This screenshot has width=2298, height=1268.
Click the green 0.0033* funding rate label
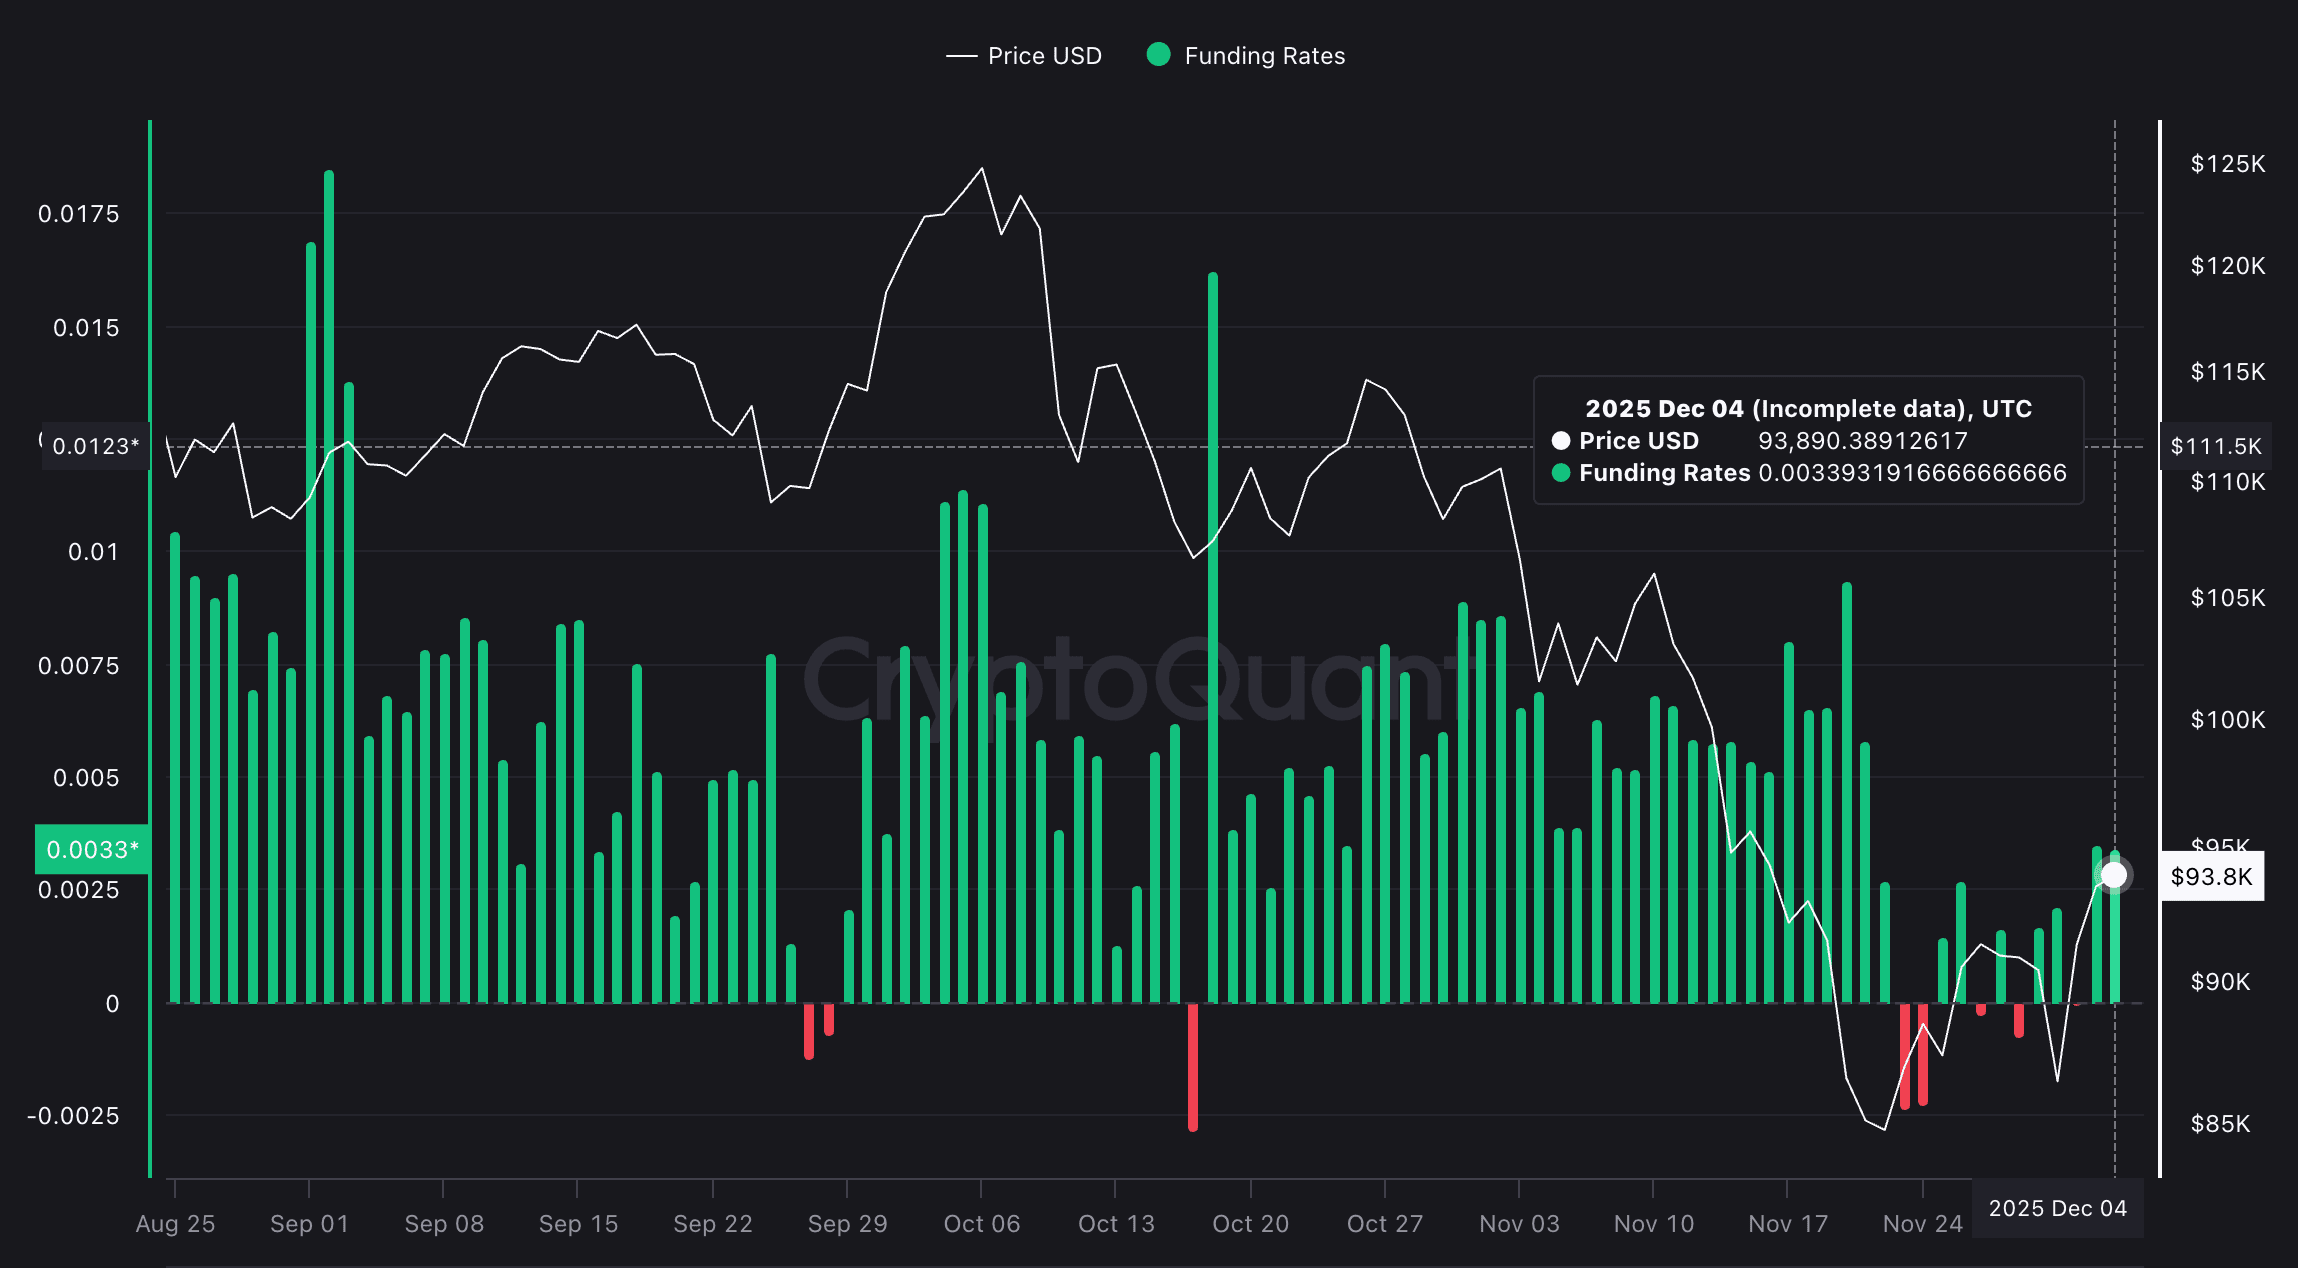[x=92, y=849]
